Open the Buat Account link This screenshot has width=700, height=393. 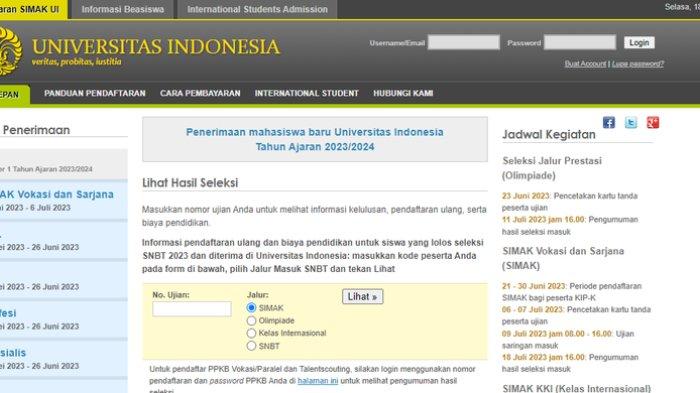585,64
